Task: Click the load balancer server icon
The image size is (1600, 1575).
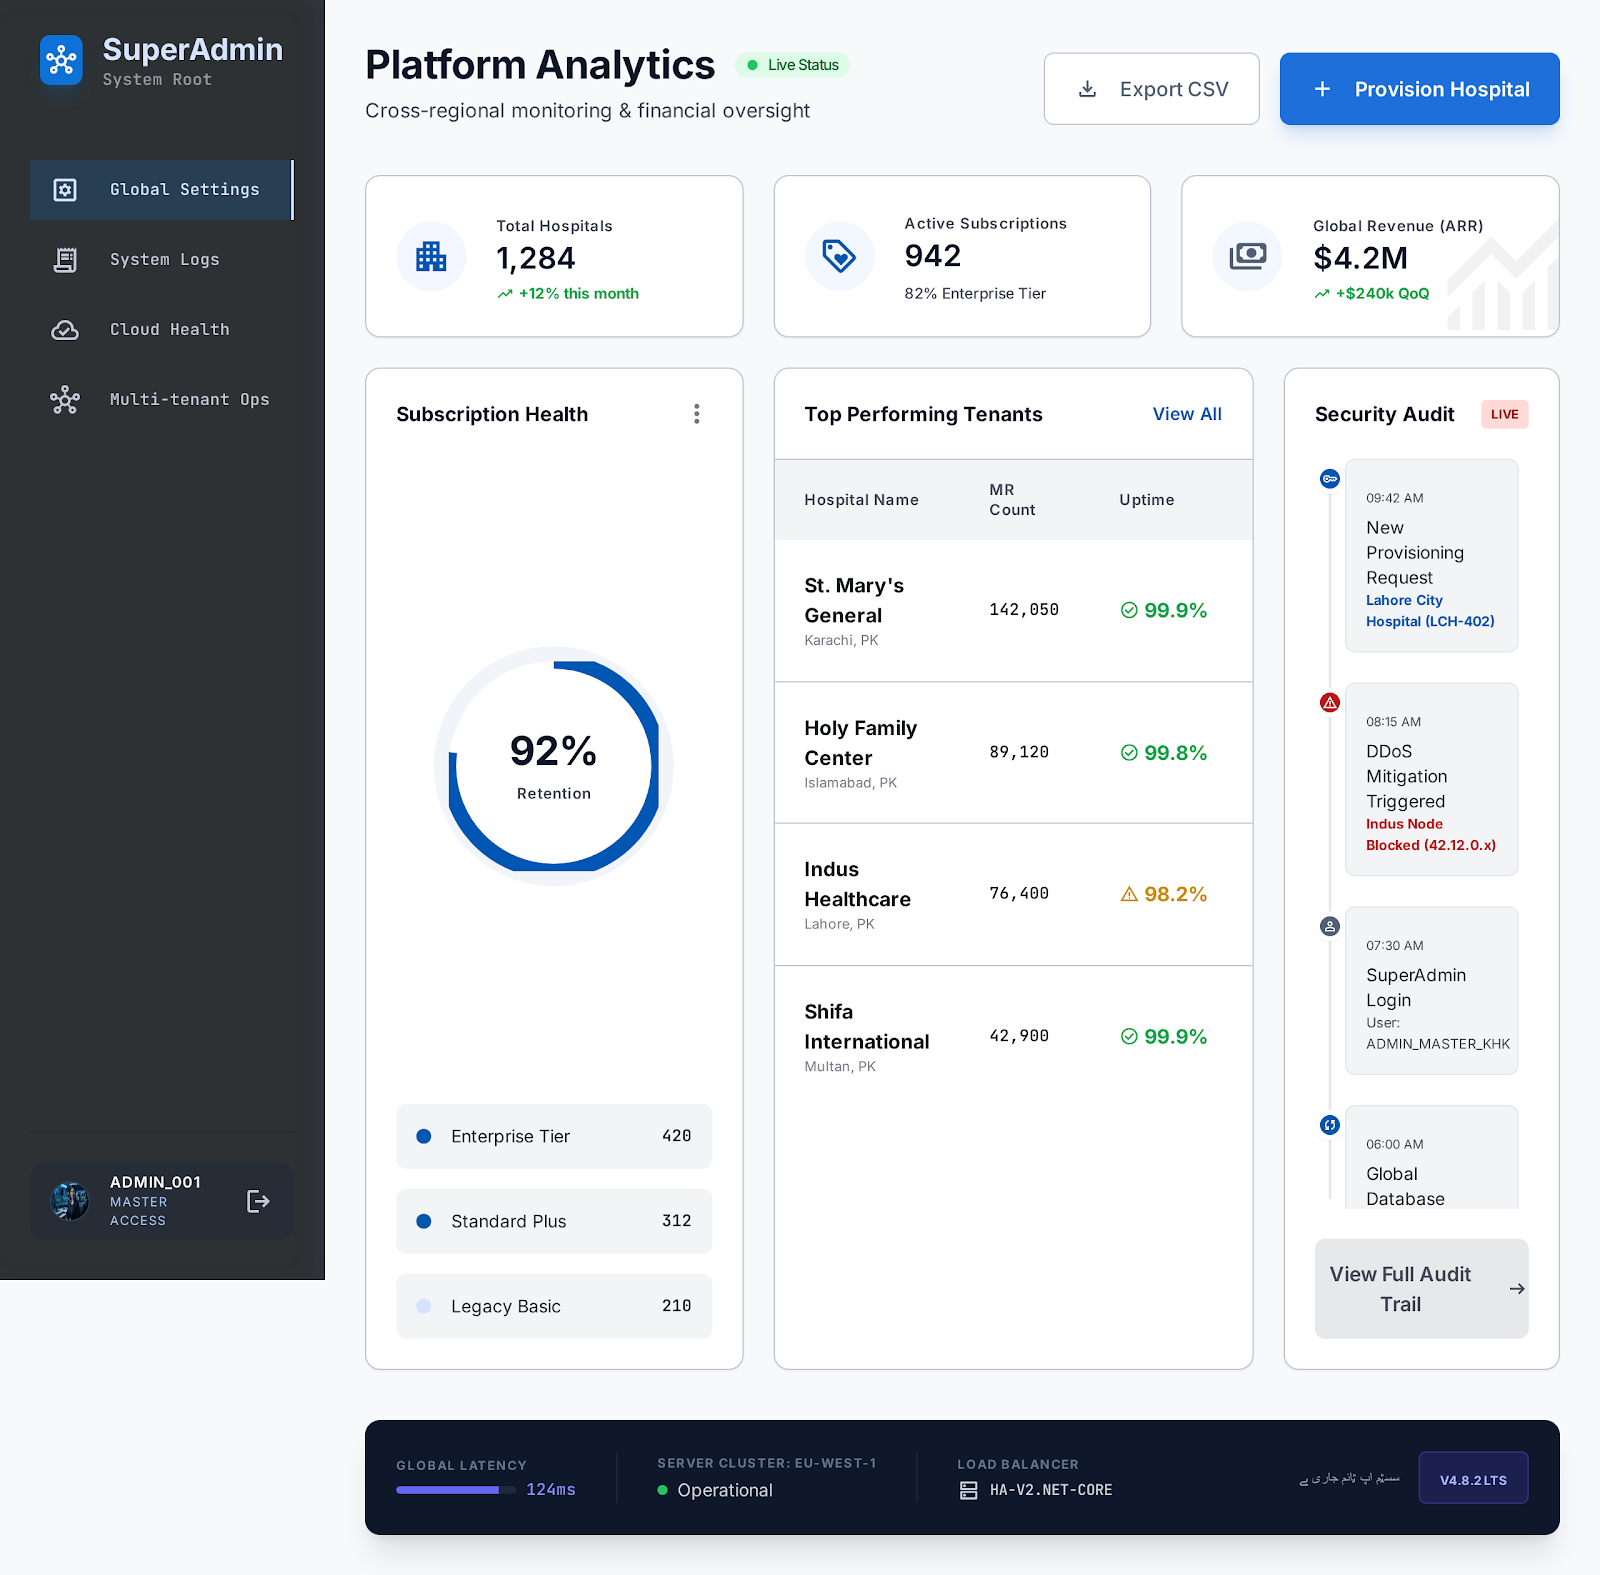Action: (968, 1491)
